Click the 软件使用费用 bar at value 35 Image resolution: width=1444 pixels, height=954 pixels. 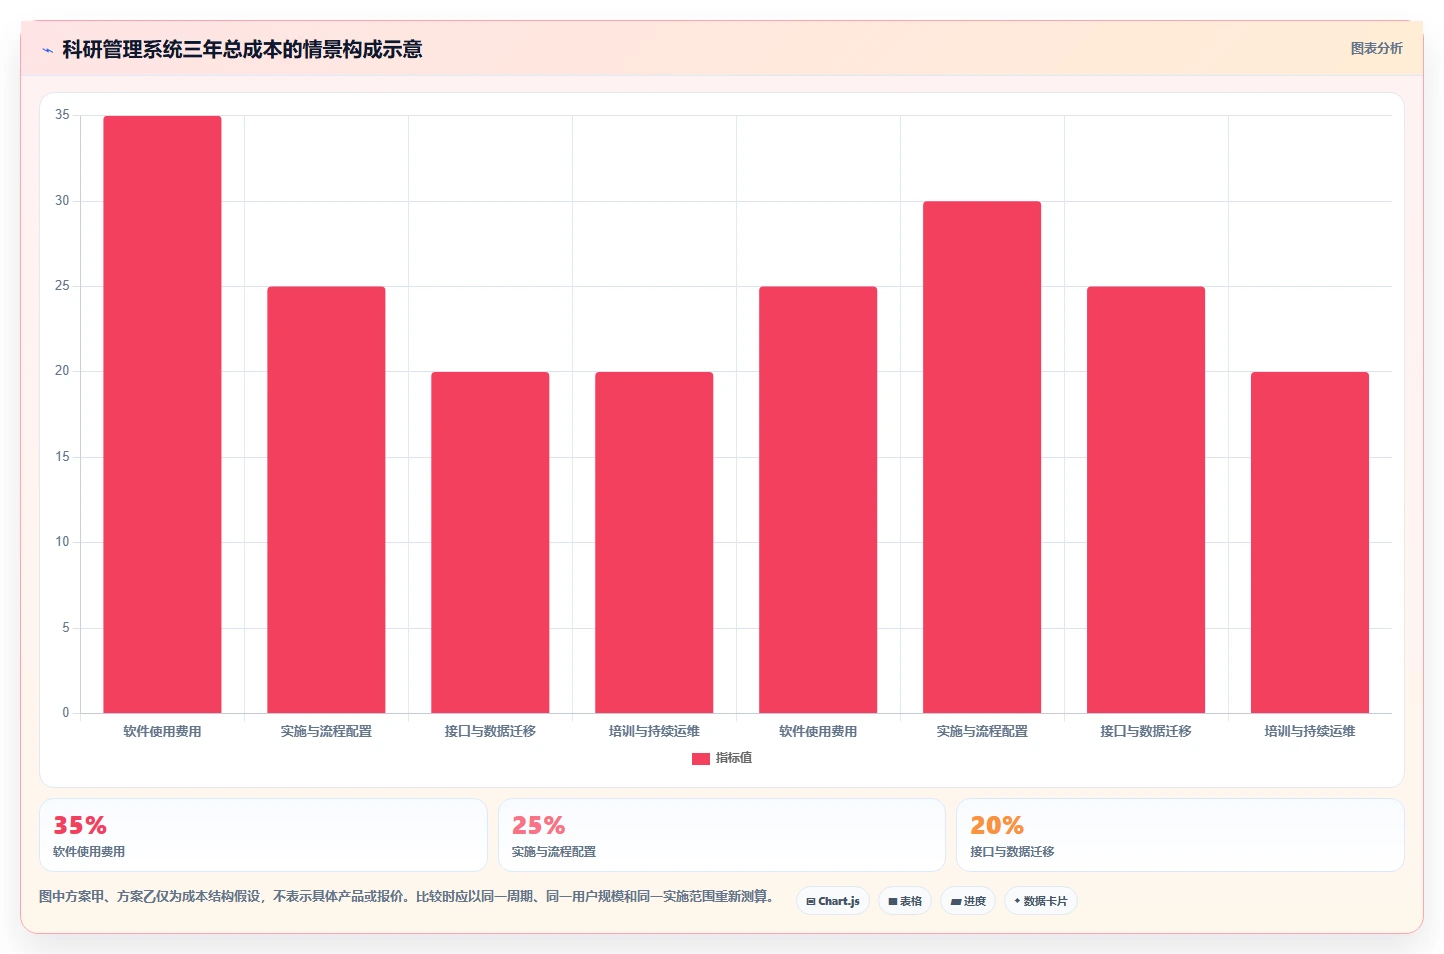click(x=162, y=414)
